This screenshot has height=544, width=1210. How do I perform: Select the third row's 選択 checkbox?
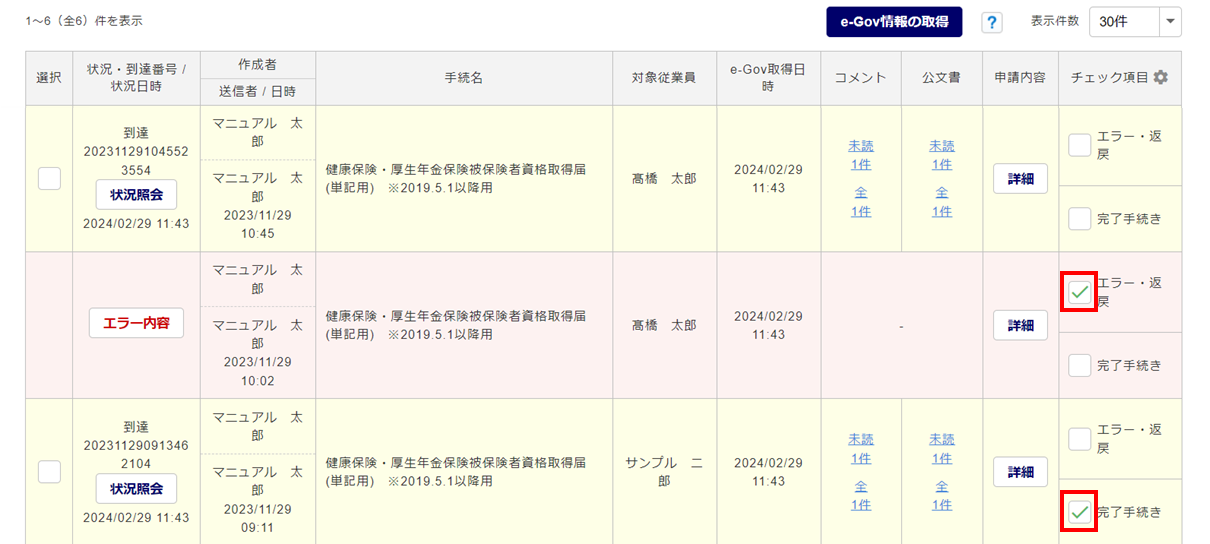point(49,472)
